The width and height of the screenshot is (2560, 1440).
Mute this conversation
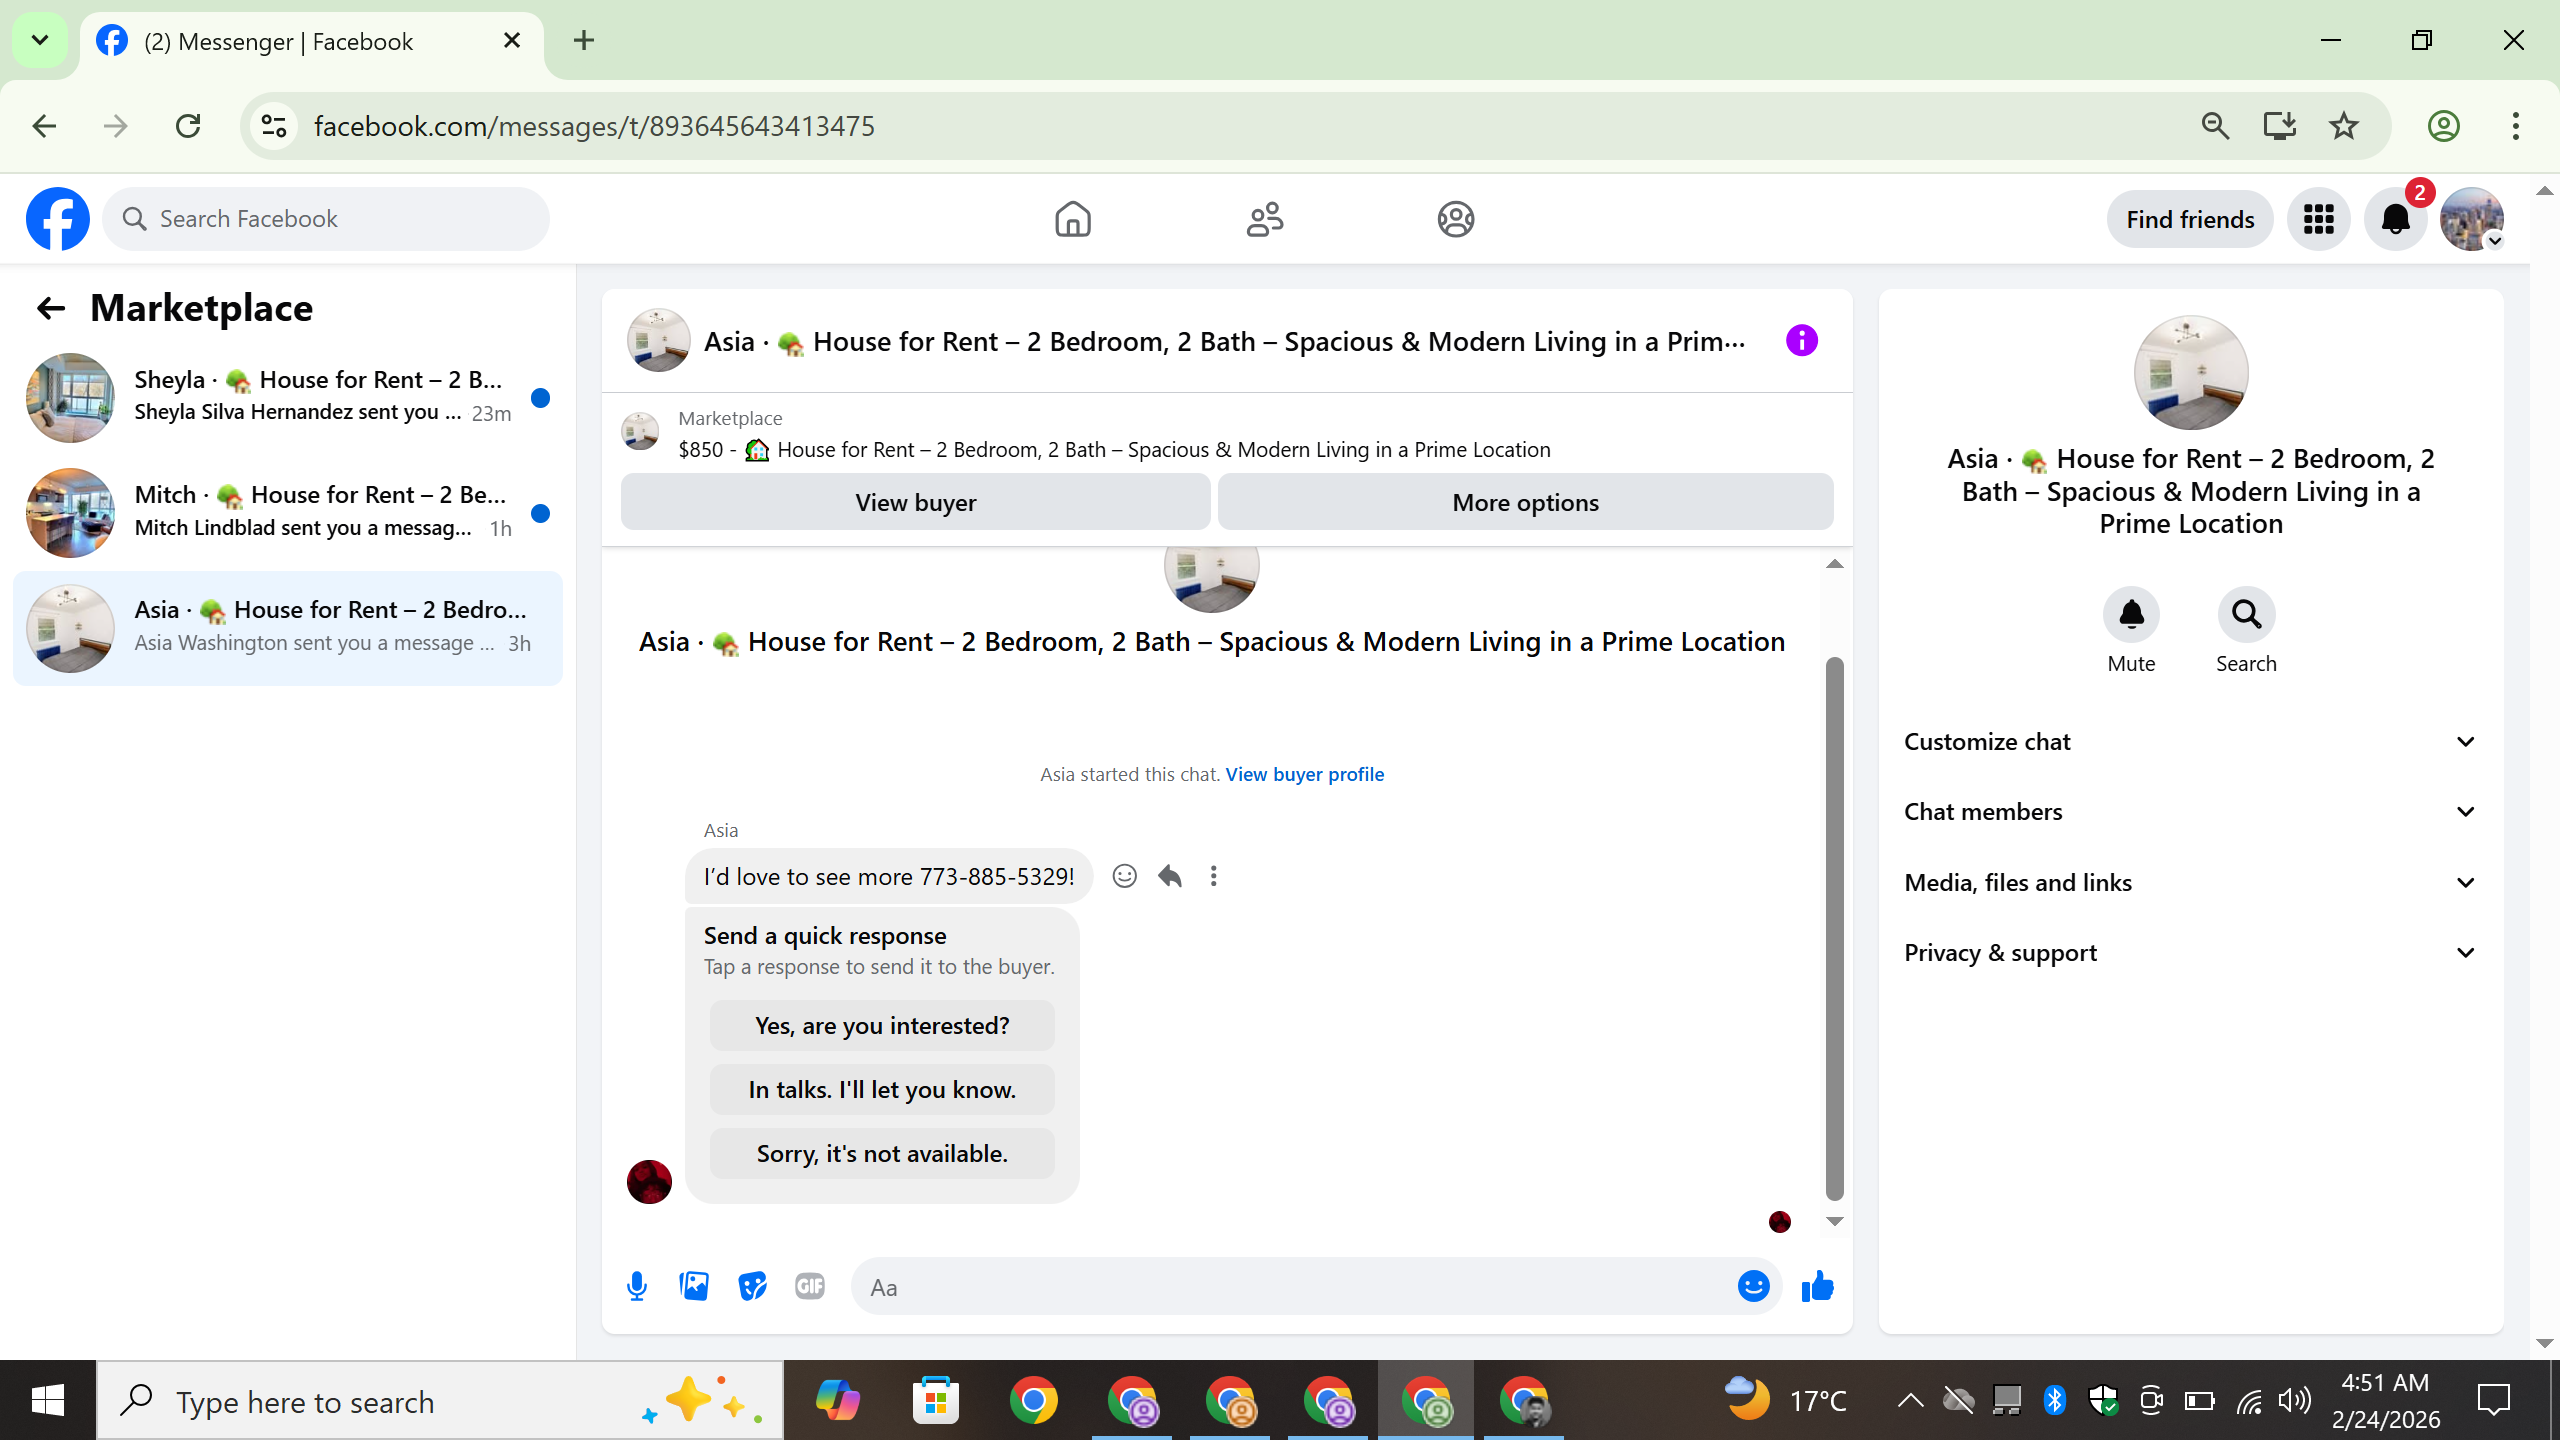click(x=2131, y=615)
